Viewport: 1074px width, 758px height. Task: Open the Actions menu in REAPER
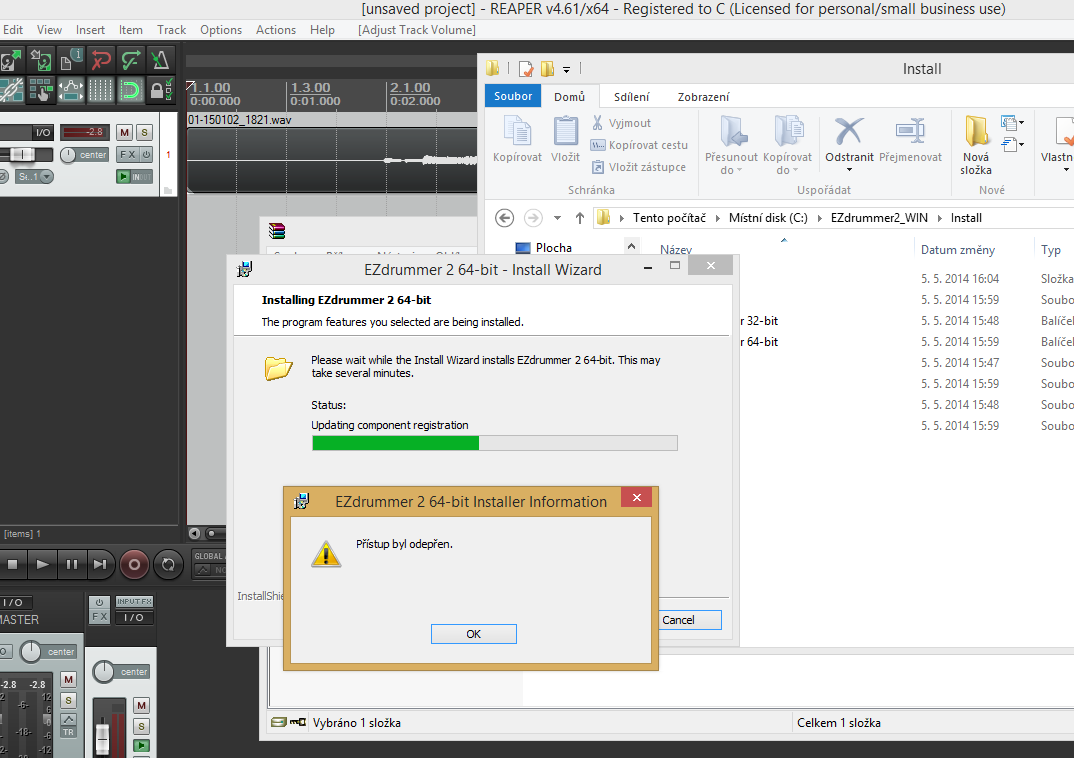[x=275, y=29]
